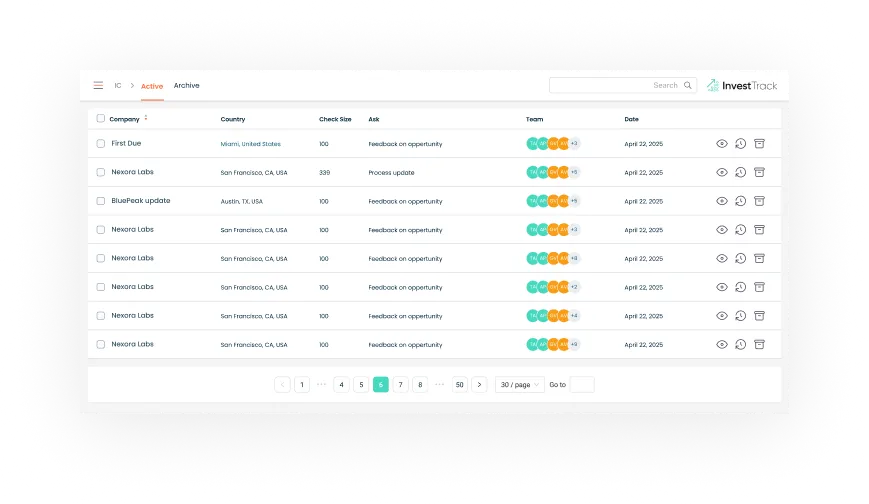Image resolution: width=869 pixels, height=504 pixels.
Task: Open history for BluePeak update
Action: (x=740, y=201)
